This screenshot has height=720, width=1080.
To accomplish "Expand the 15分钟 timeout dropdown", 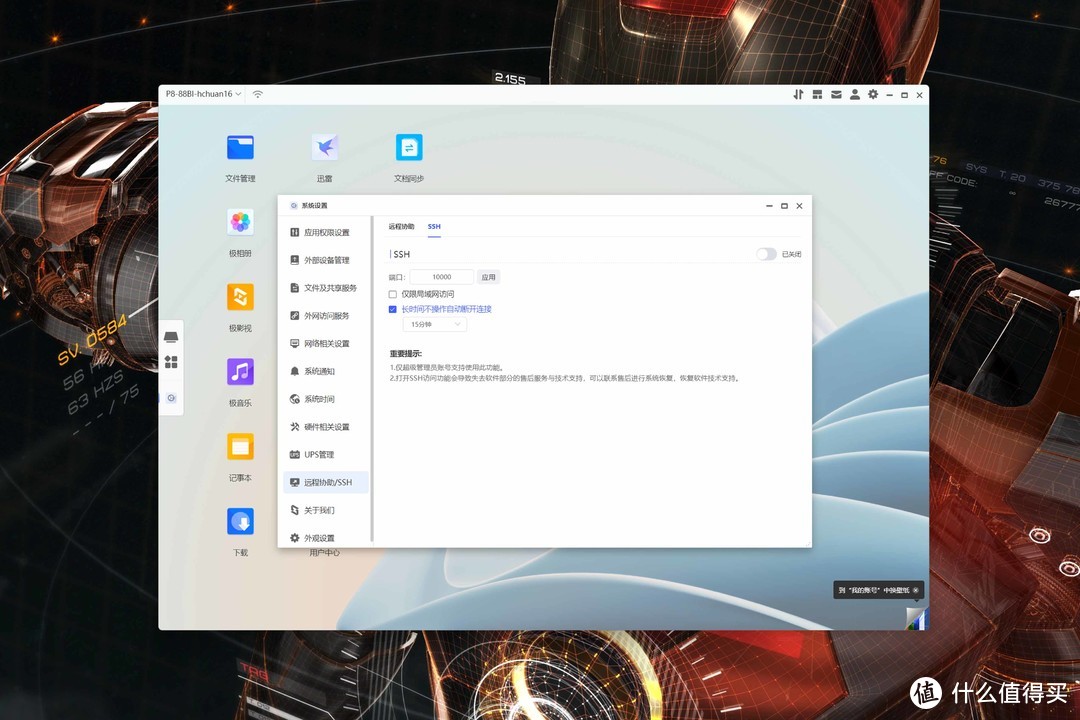I will click(x=435, y=325).
